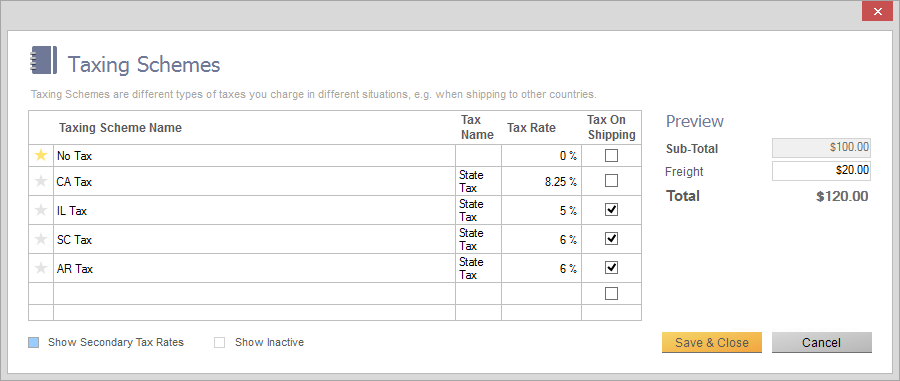
Task: Mark IL Tax star as default
Action: pyautogui.click(x=41, y=211)
